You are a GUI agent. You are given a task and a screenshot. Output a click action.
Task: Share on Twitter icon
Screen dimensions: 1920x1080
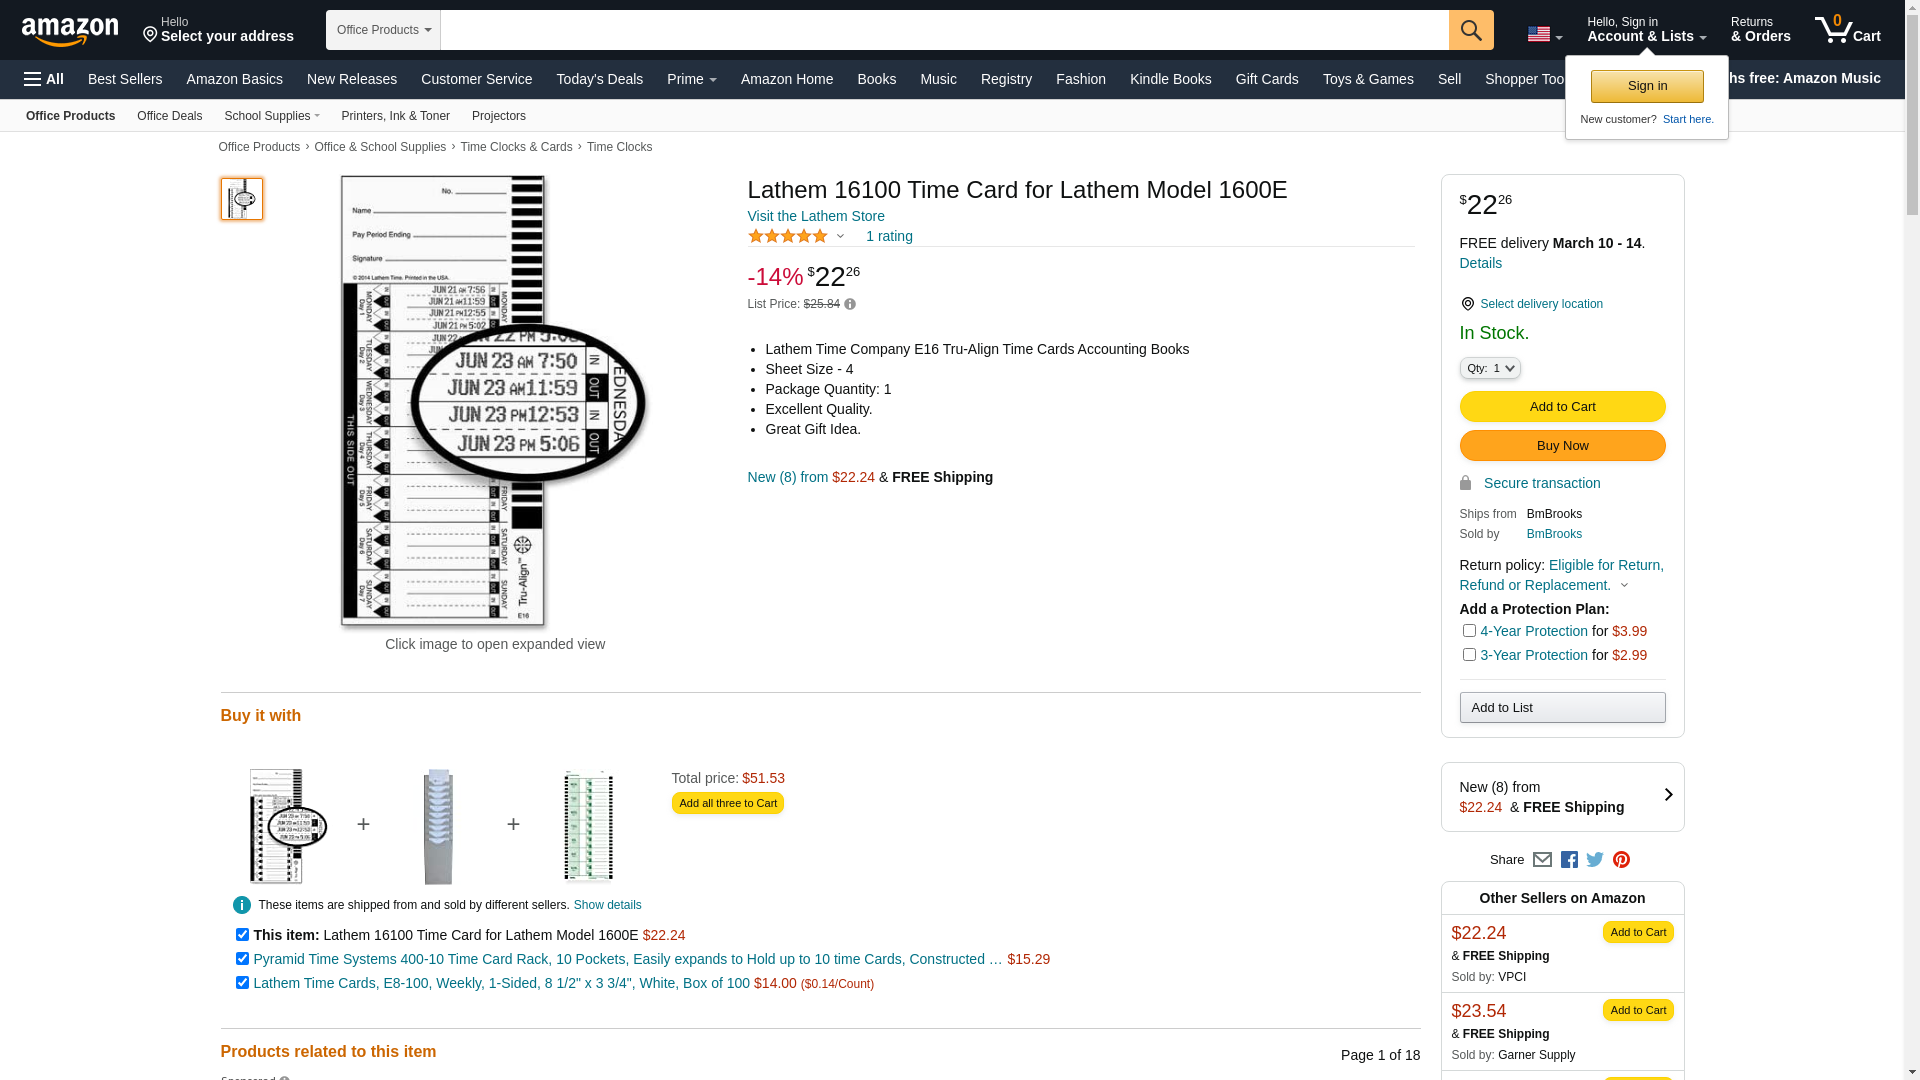pyautogui.click(x=1595, y=860)
